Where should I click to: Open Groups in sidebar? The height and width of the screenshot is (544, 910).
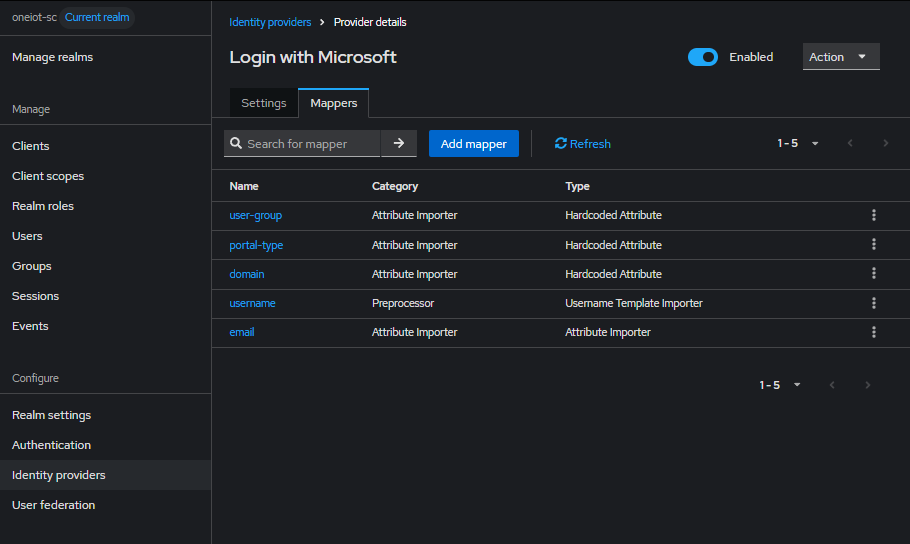106,266
